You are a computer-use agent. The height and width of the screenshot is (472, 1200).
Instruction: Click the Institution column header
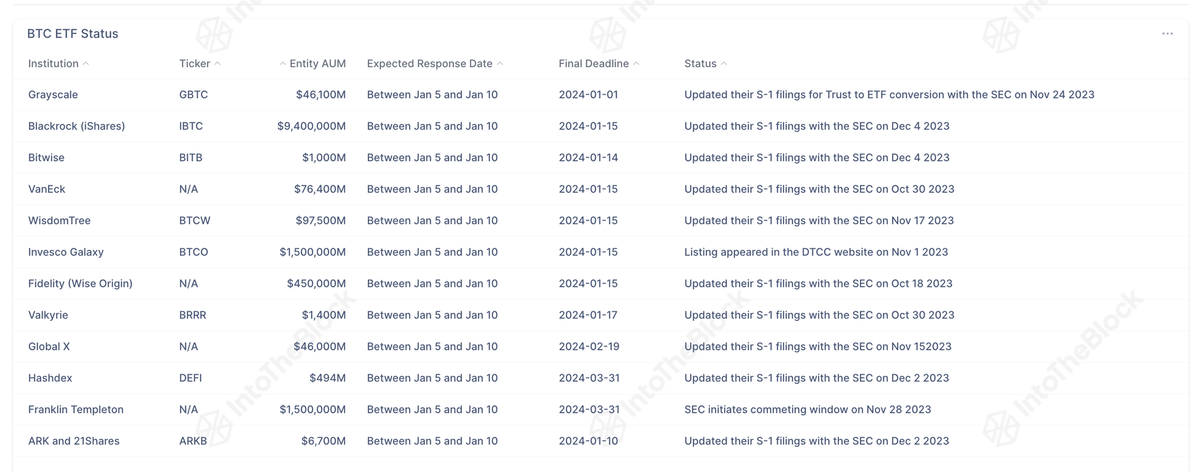pyautogui.click(x=53, y=64)
